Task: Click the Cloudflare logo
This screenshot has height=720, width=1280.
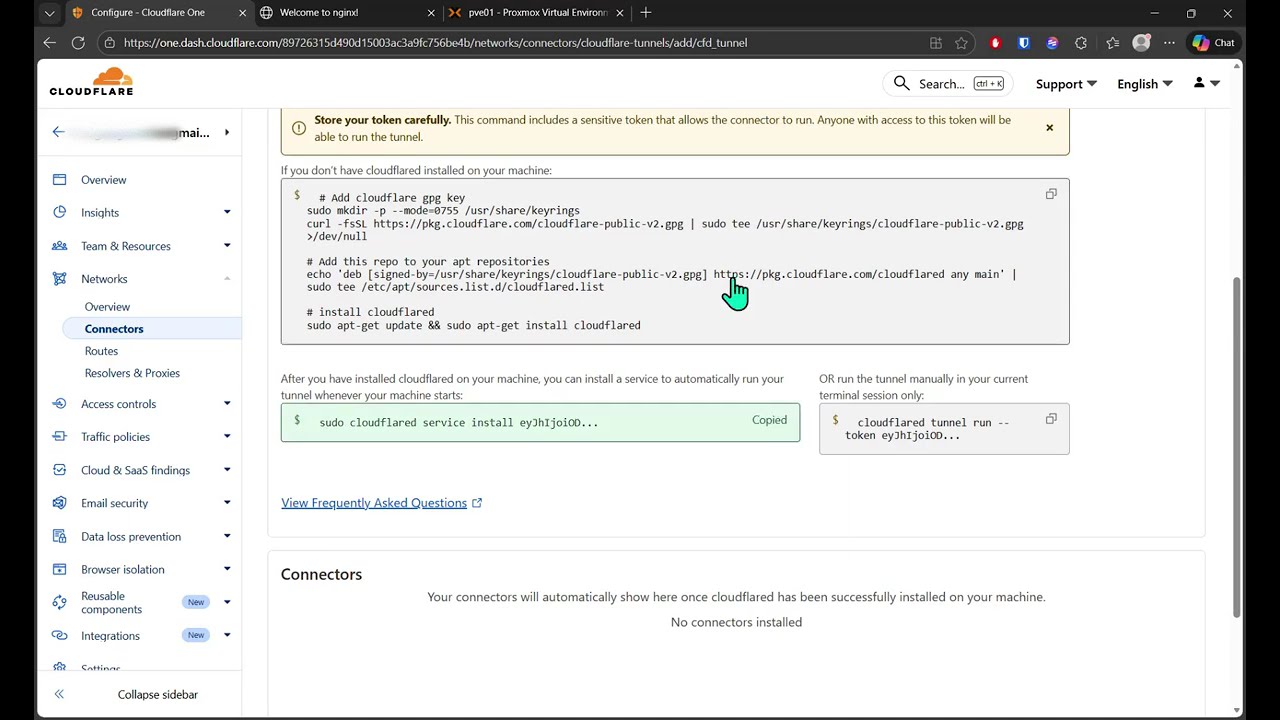Action: coord(91,82)
